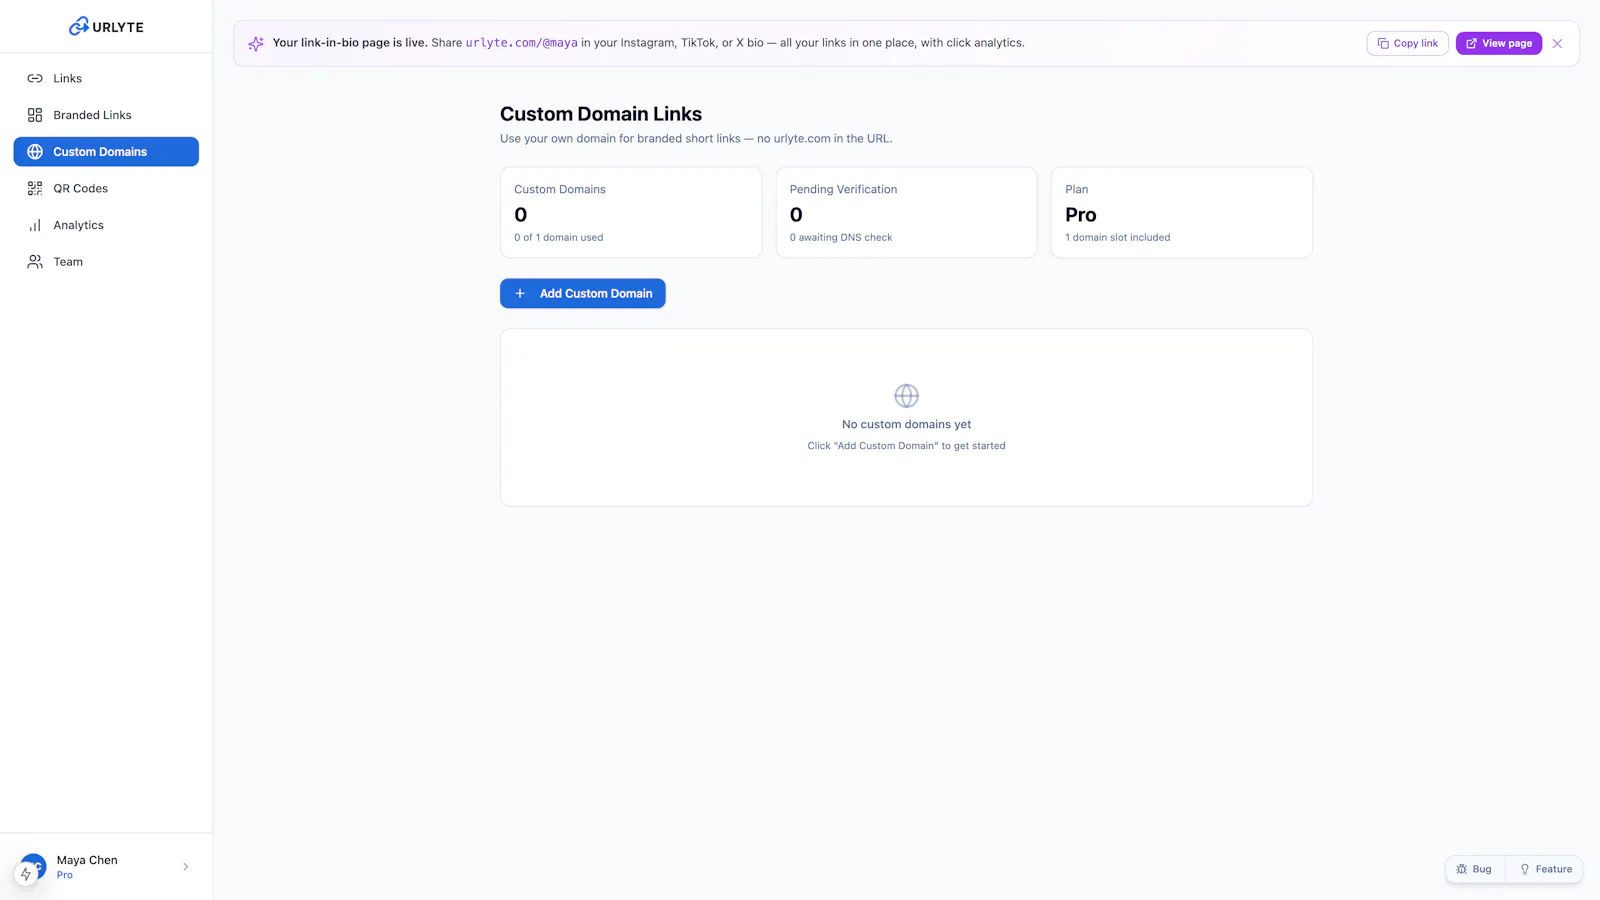This screenshot has height=900, width=1600.
Task: Select Custom Domains sidebar item
Action: [x=106, y=152]
